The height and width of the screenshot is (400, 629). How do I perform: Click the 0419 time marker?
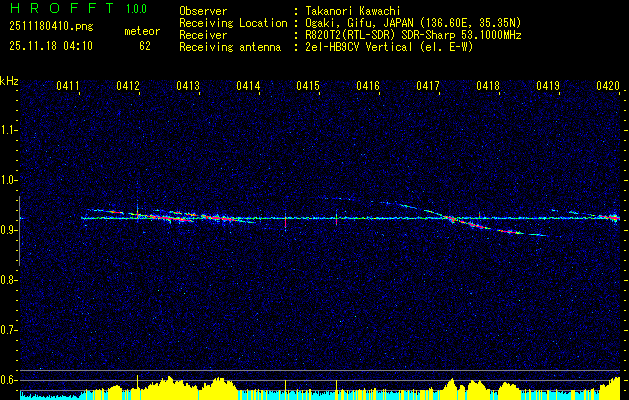[x=548, y=85]
